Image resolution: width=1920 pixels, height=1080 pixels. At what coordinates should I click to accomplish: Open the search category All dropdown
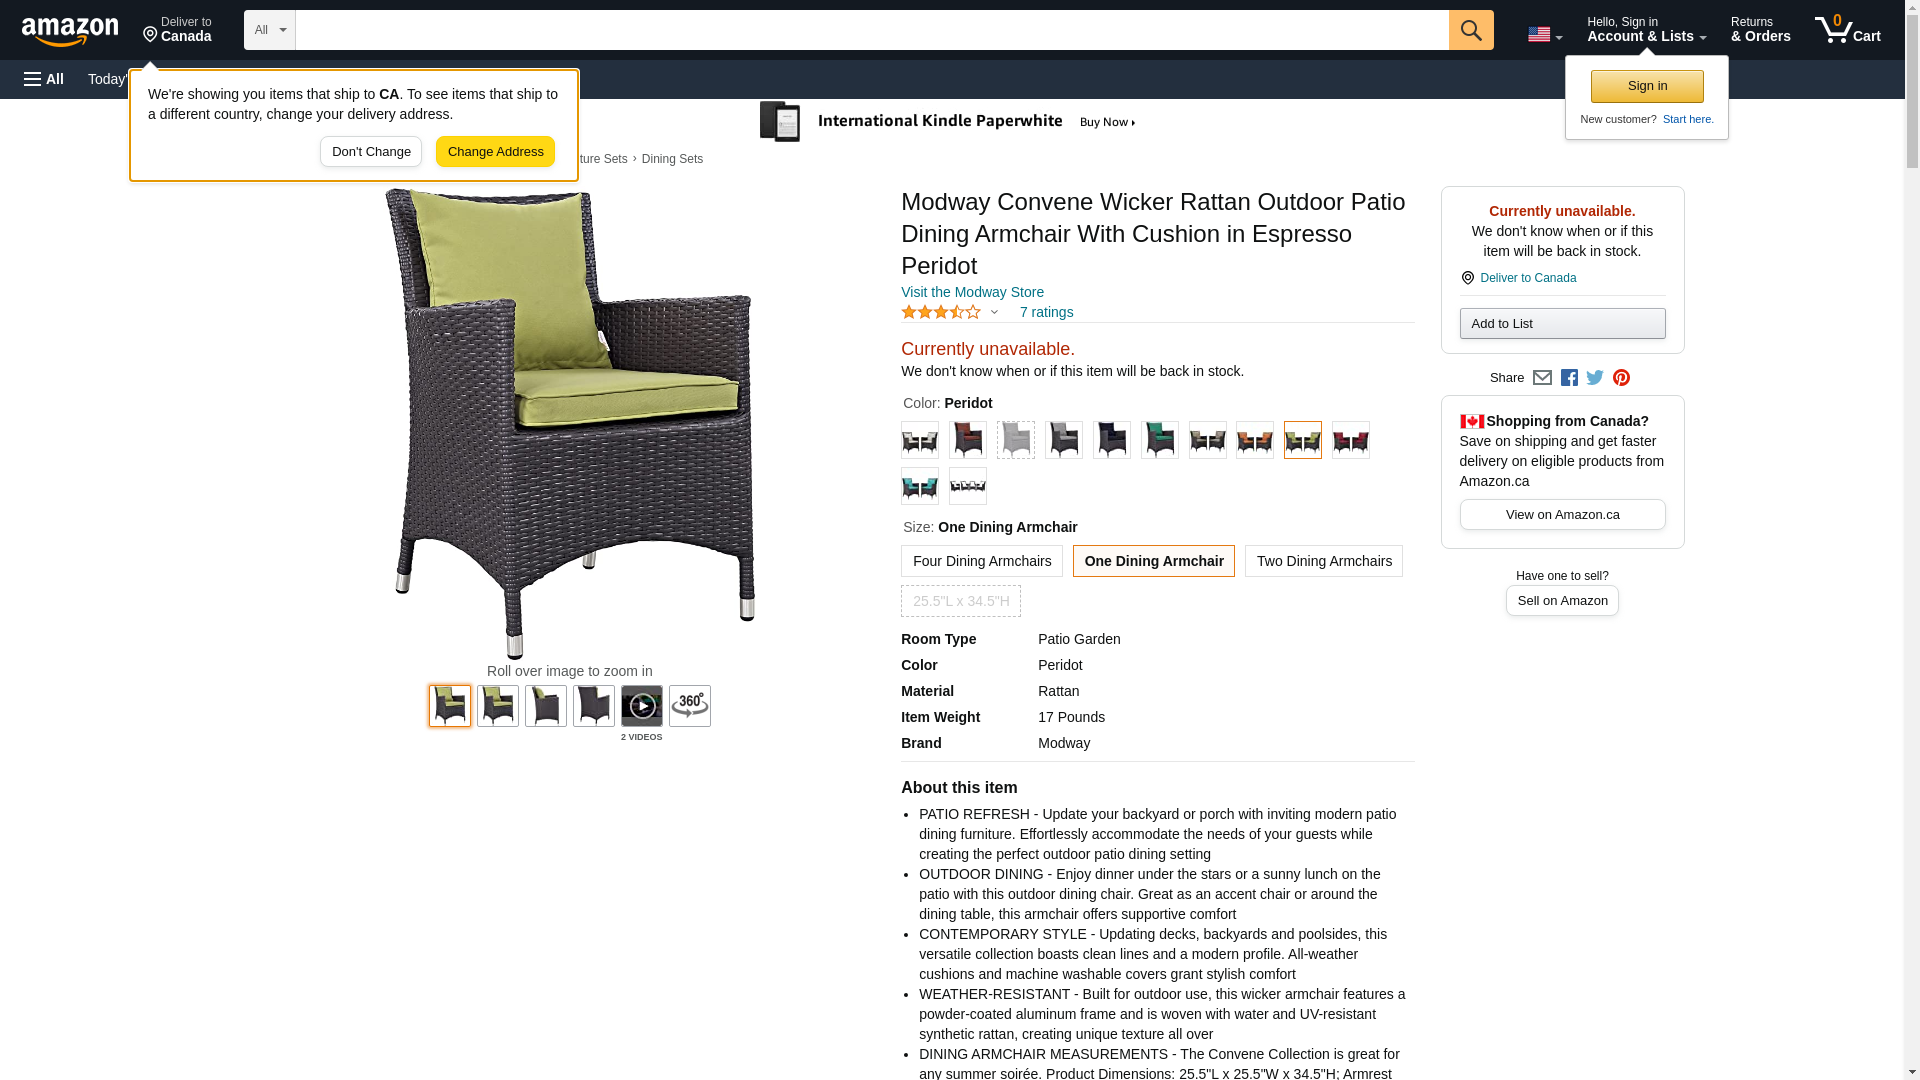click(x=270, y=30)
